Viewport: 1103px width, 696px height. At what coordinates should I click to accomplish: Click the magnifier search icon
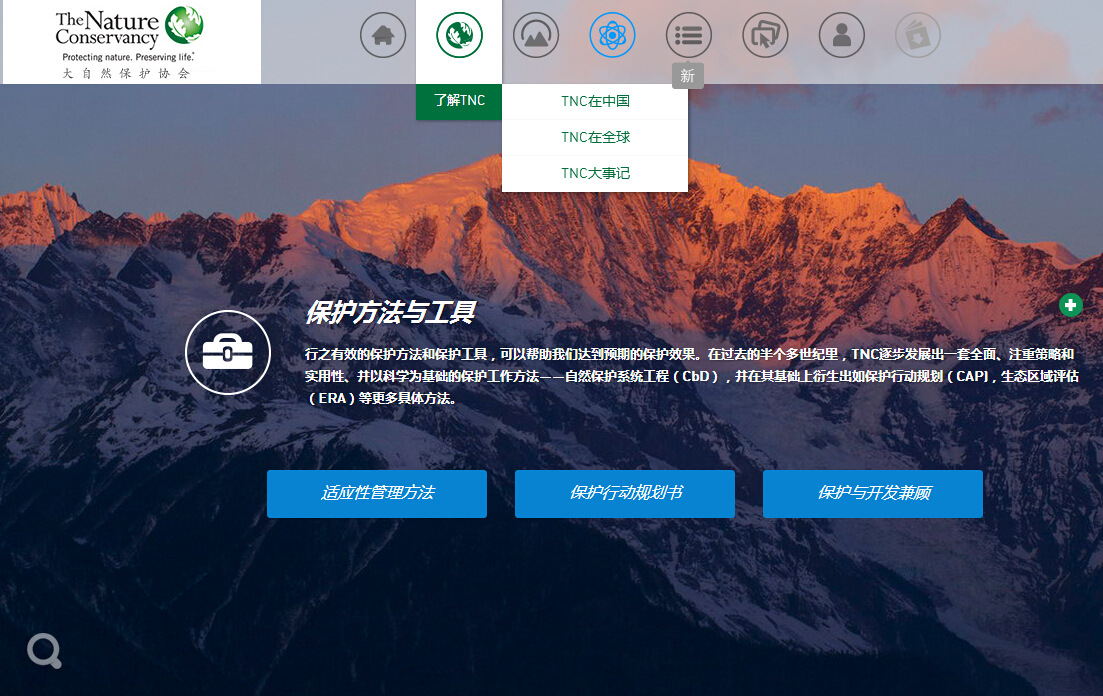click(44, 651)
